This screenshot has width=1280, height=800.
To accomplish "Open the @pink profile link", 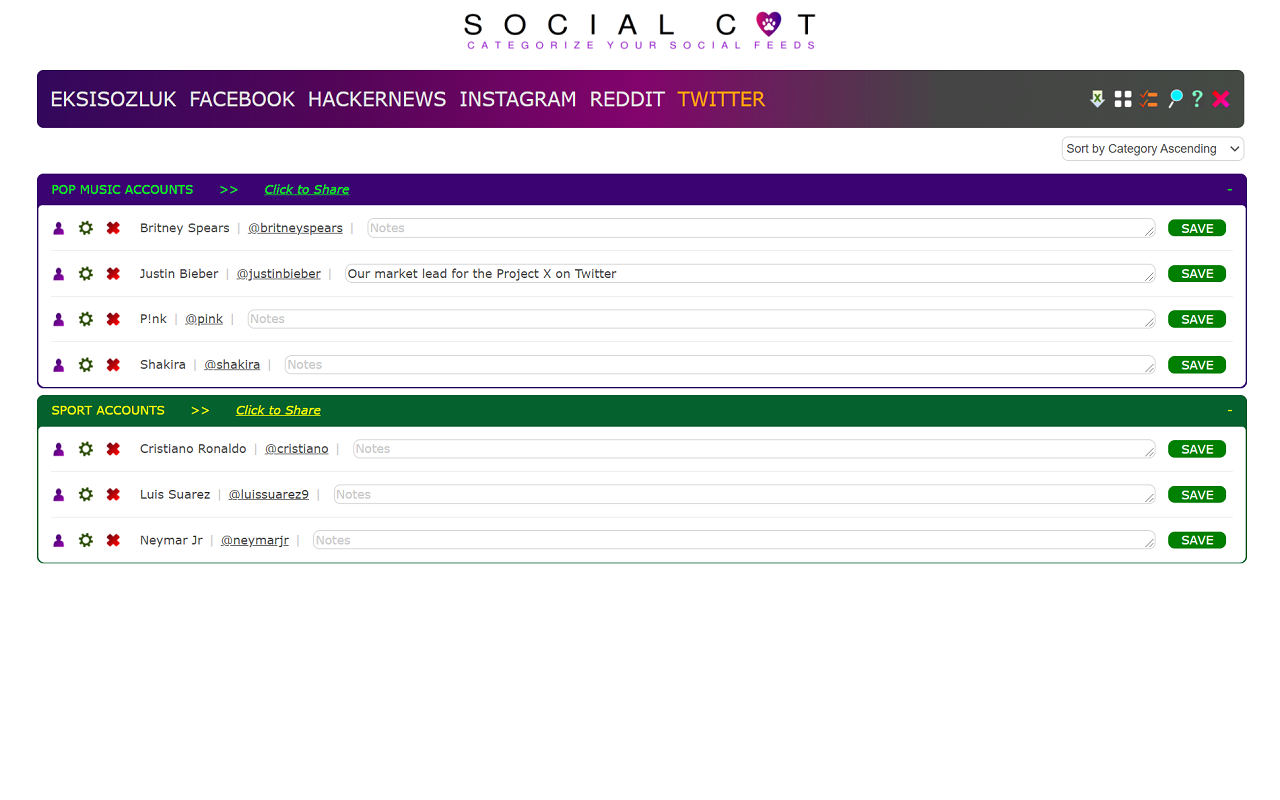I will click(204, 319).
